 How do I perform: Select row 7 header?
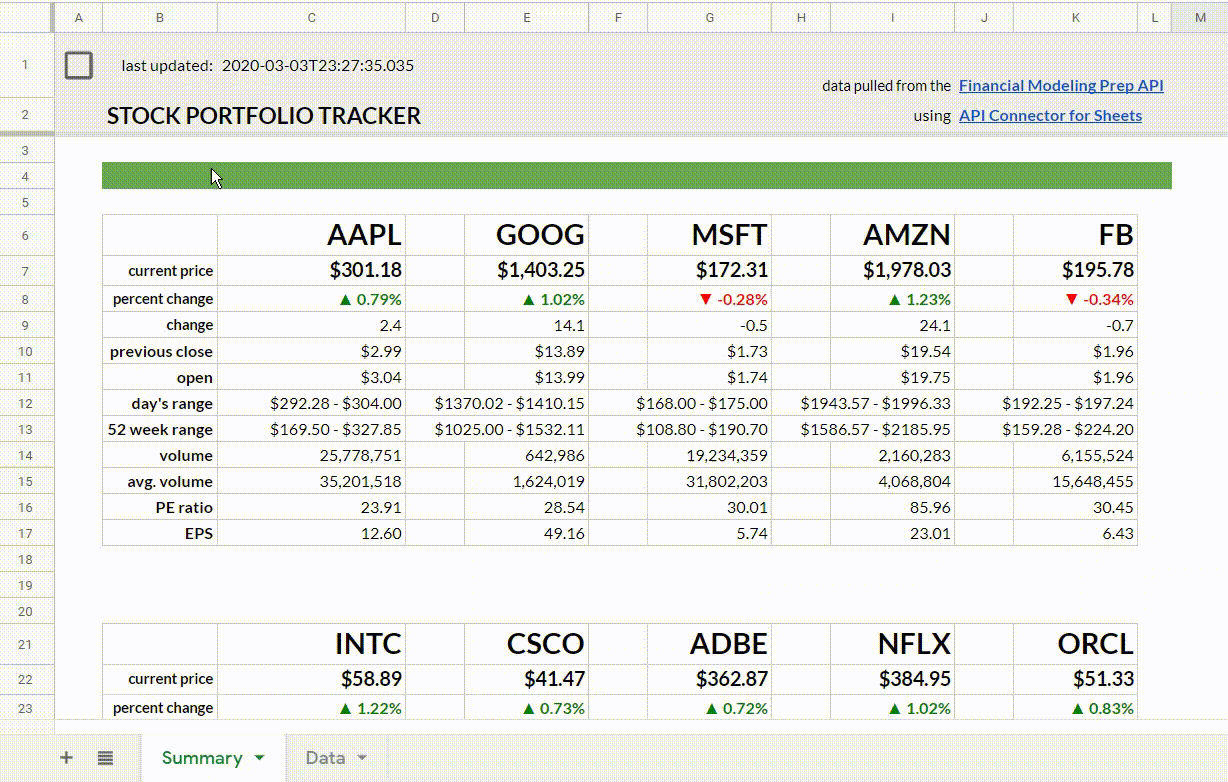point(26,271)
